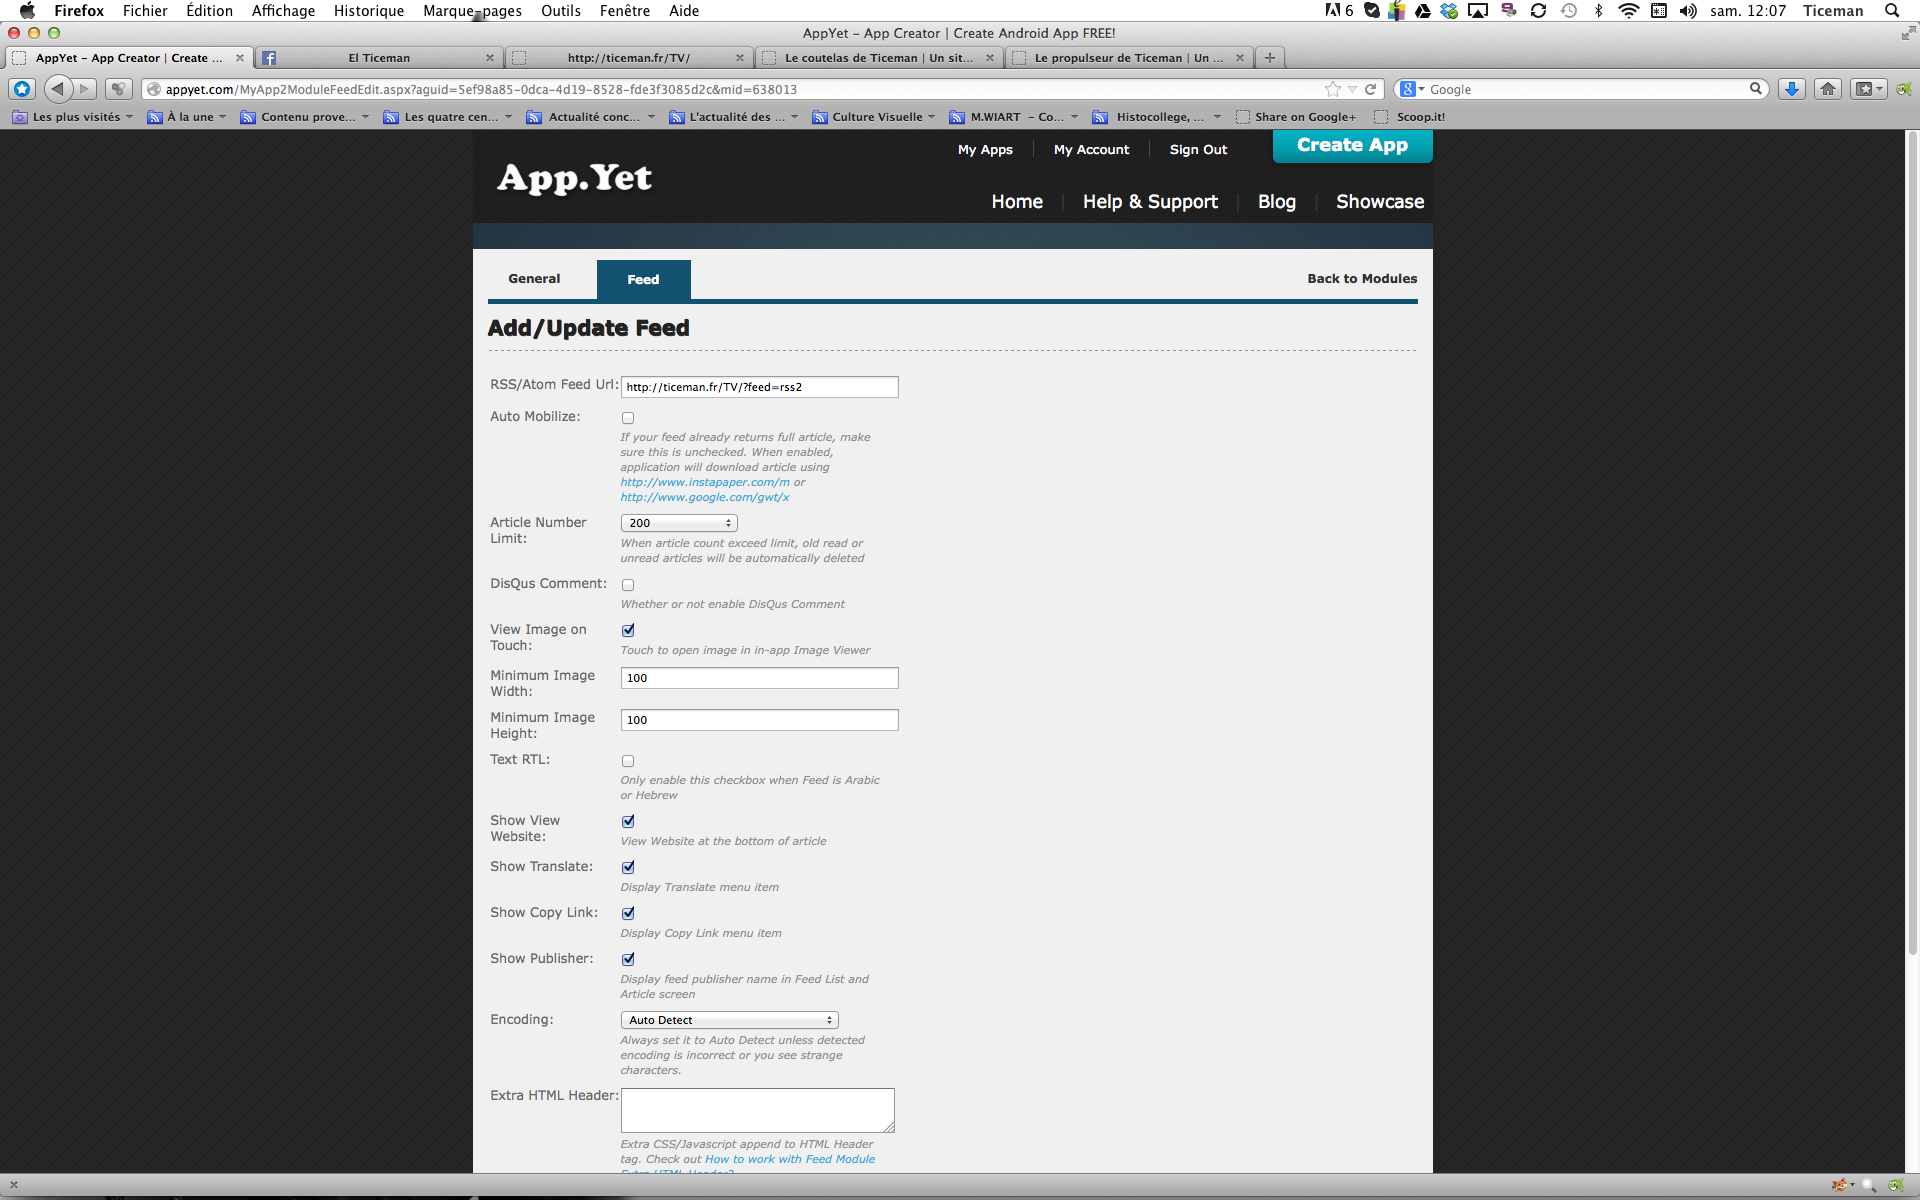Open the Encoding Auto Detect dropdown
This screenshot has width=1920, height=1200.
(x=729, y=1020)
